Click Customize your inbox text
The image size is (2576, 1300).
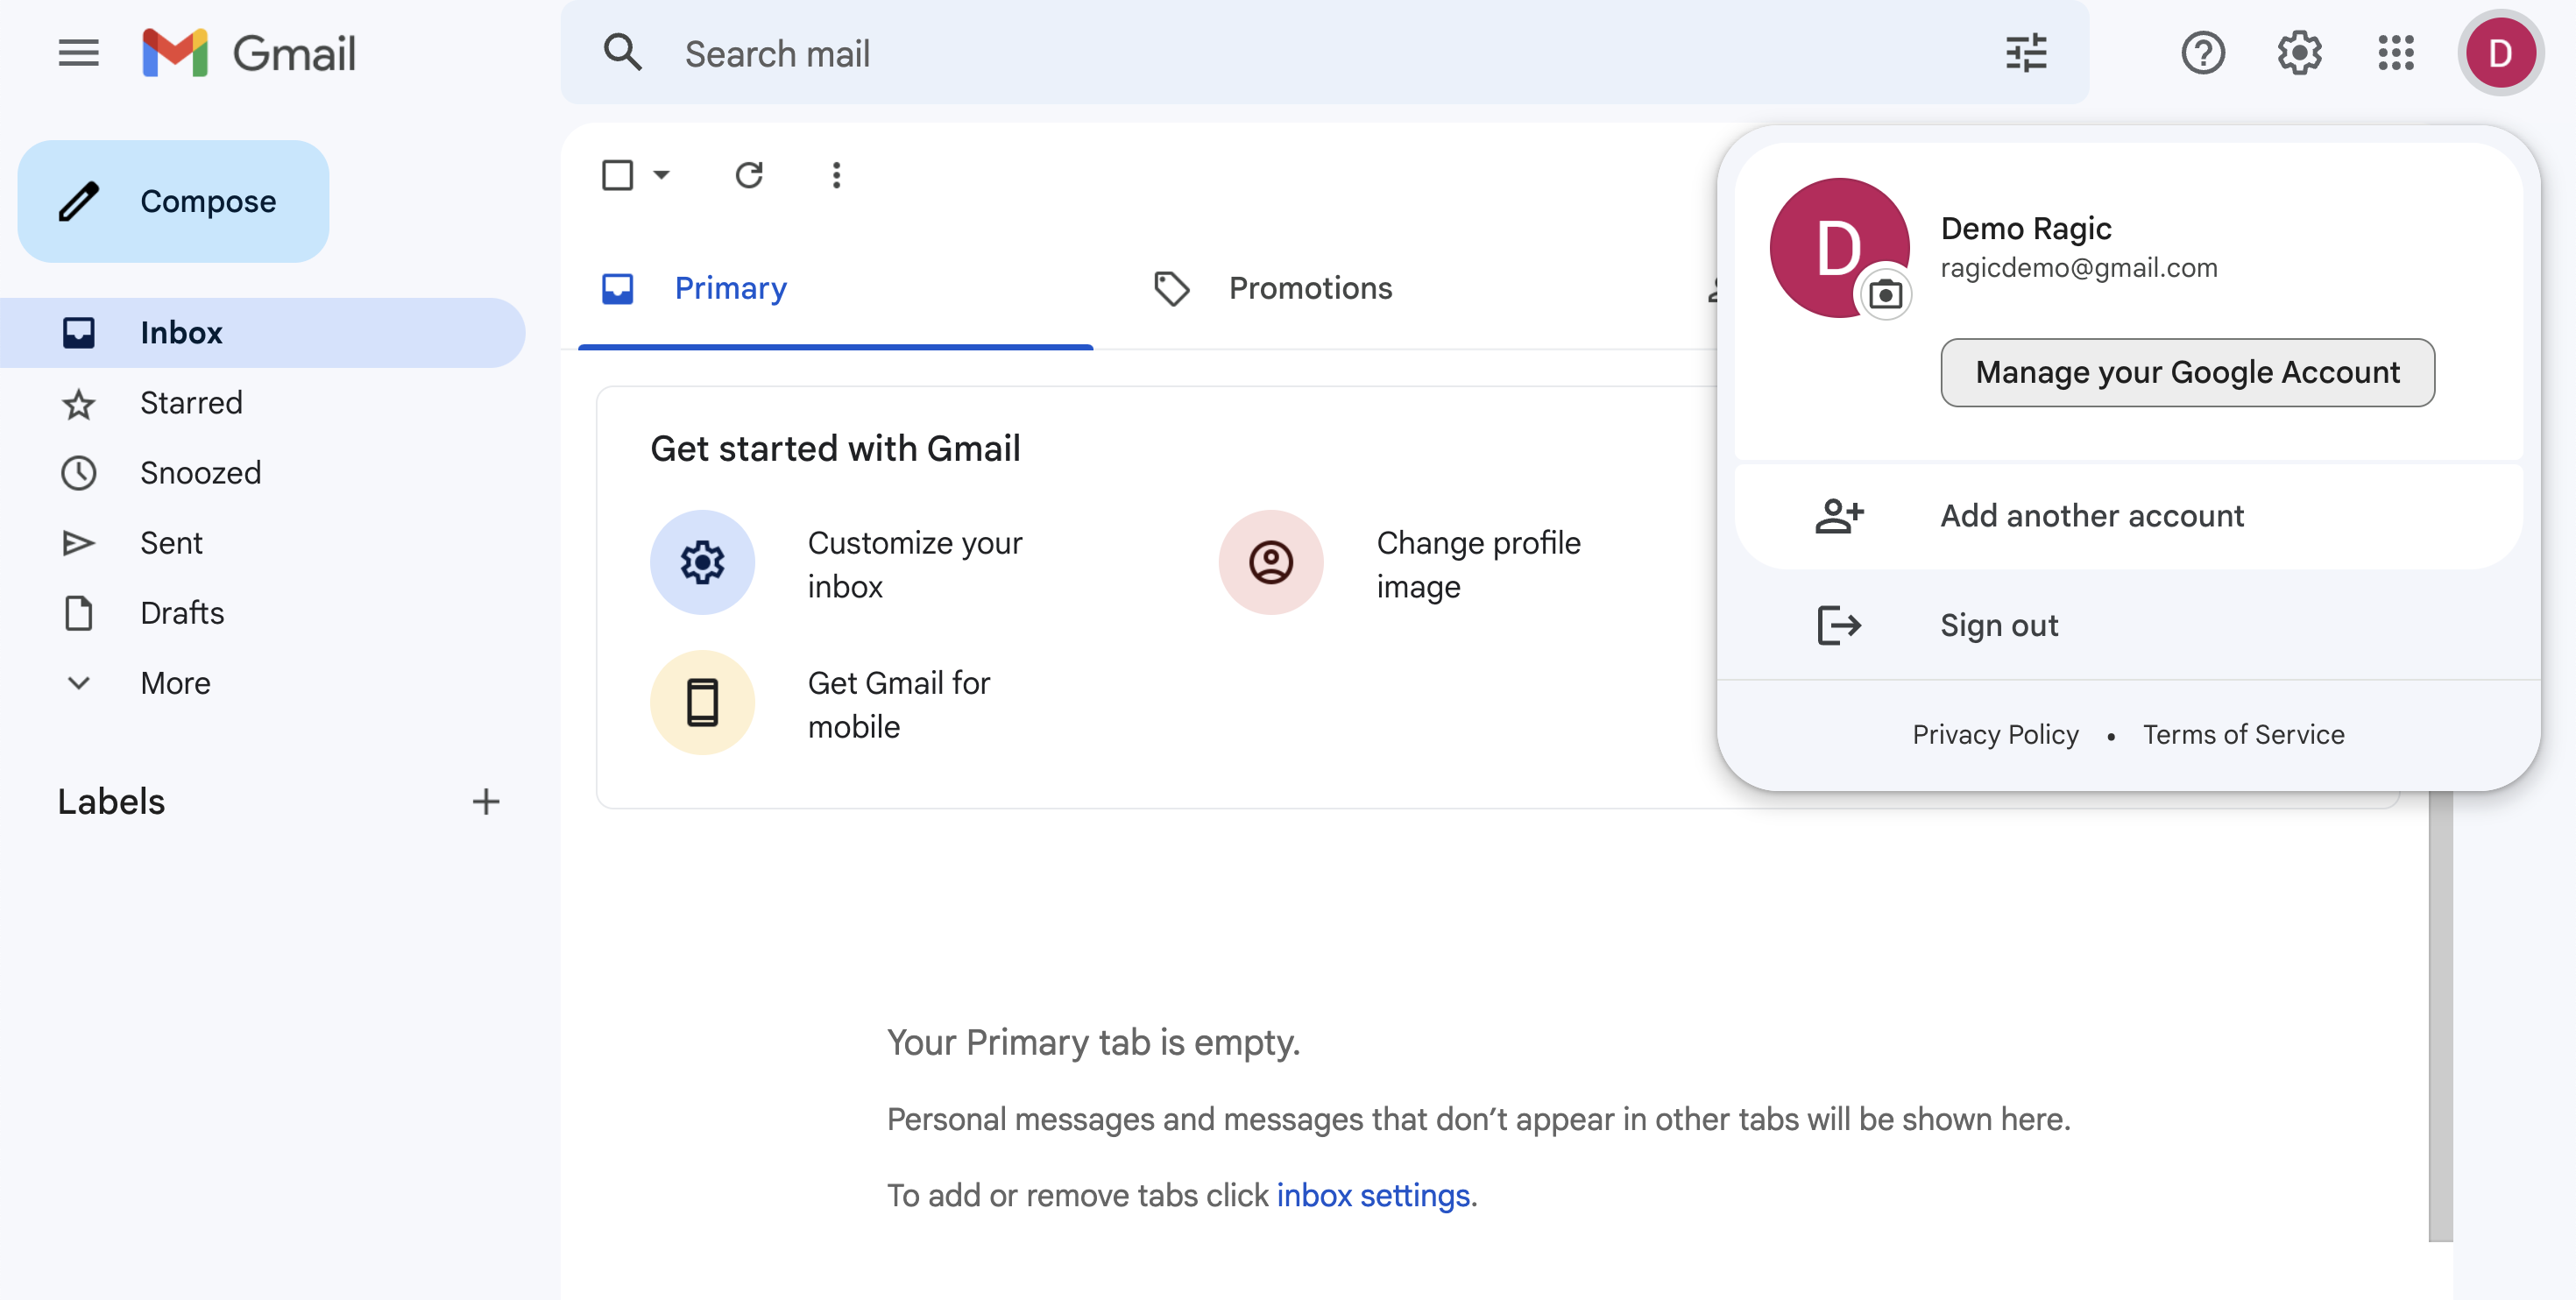(x=915, y=564)
